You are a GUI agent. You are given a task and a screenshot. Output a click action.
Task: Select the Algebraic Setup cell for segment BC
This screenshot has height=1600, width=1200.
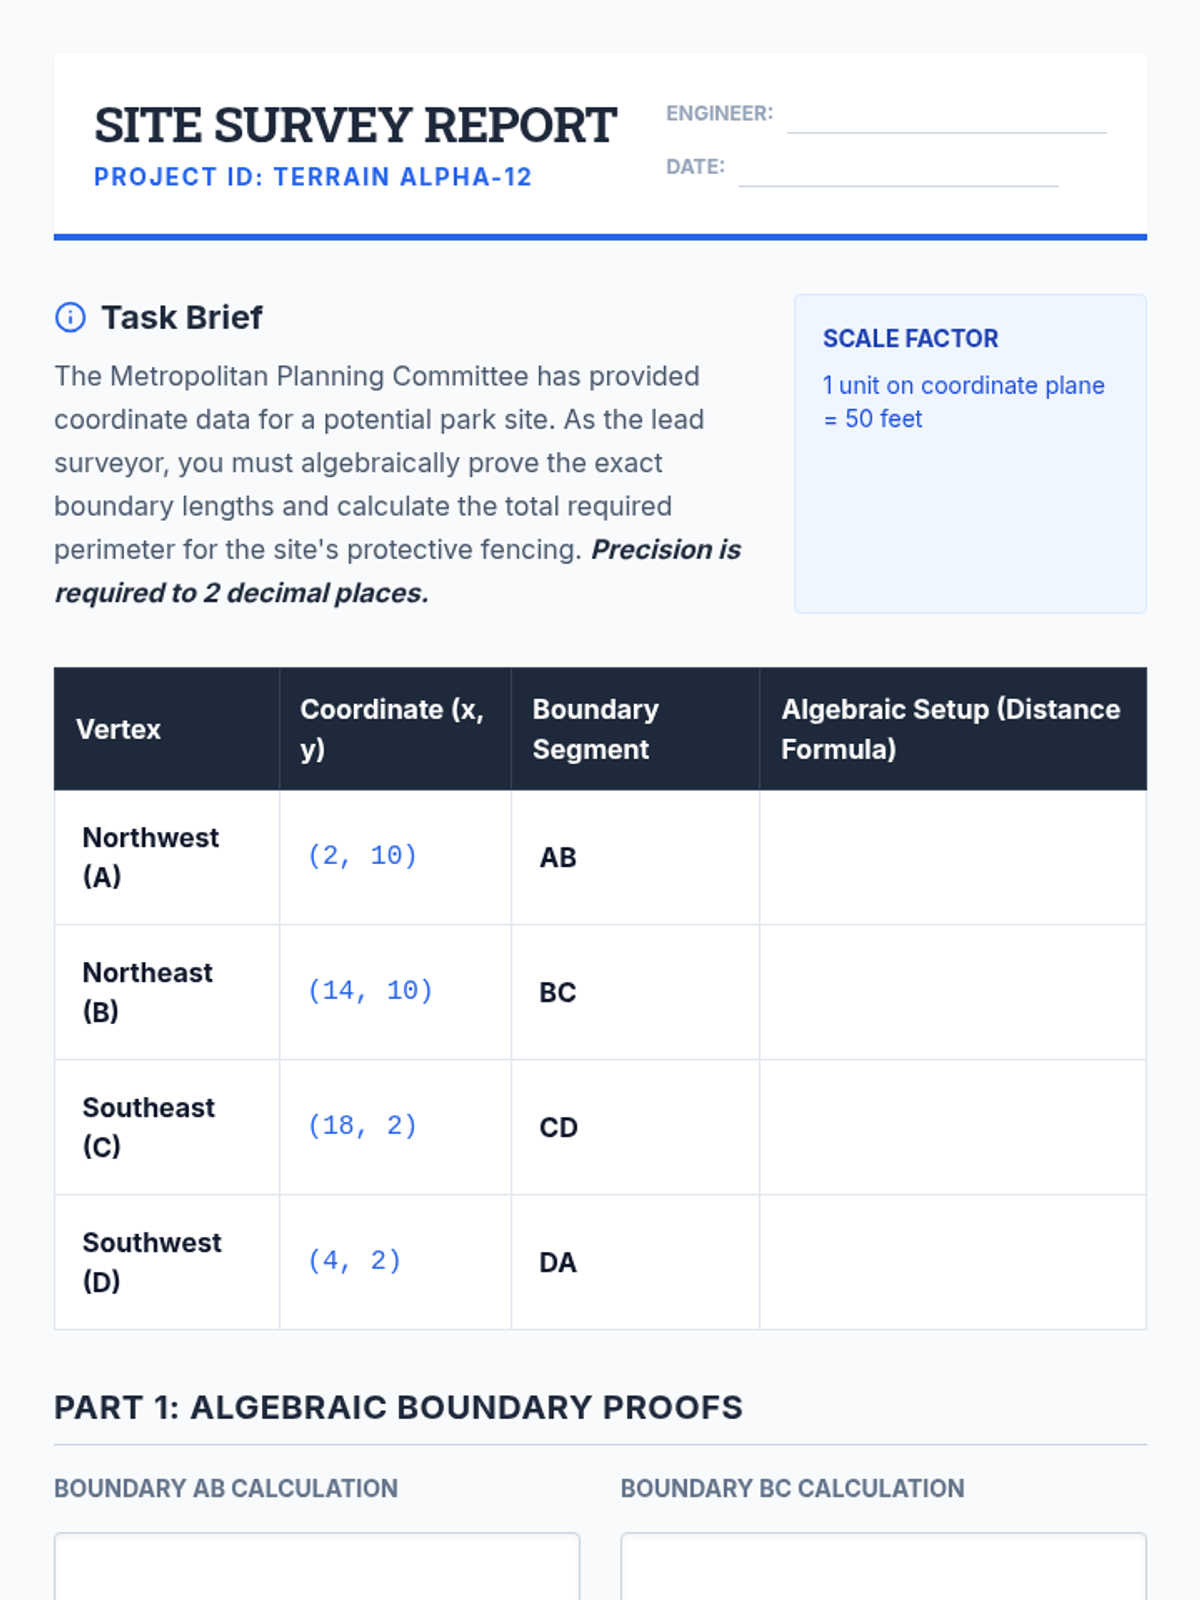pos(952,992)
